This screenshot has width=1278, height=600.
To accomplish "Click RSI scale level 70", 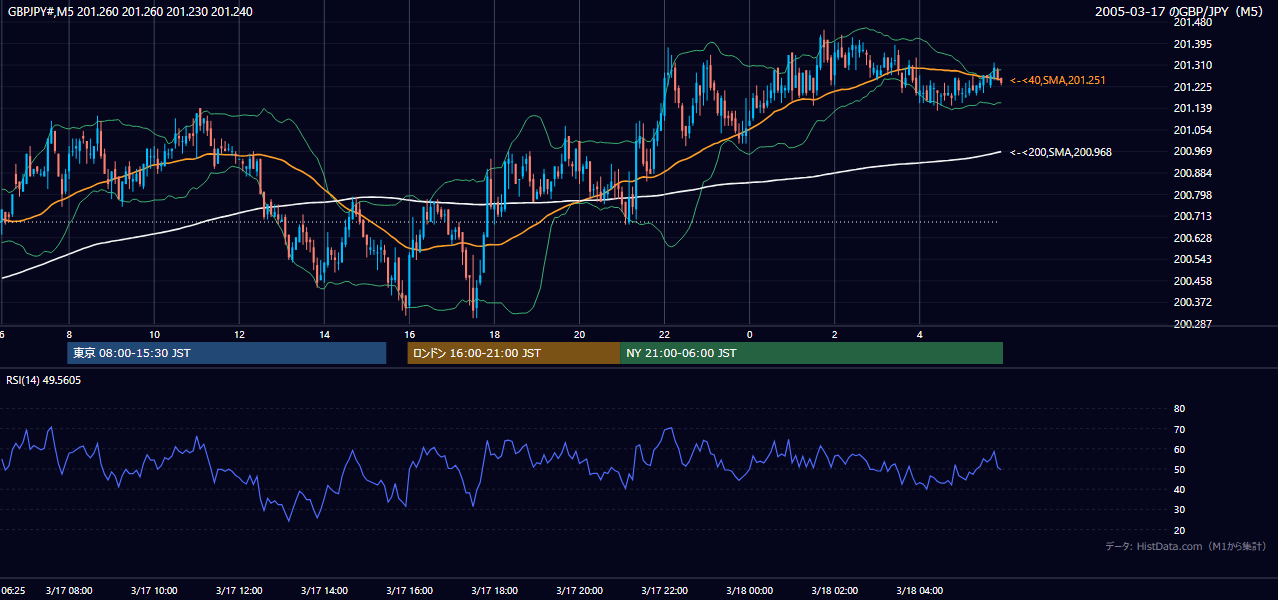I will 1179,429.
